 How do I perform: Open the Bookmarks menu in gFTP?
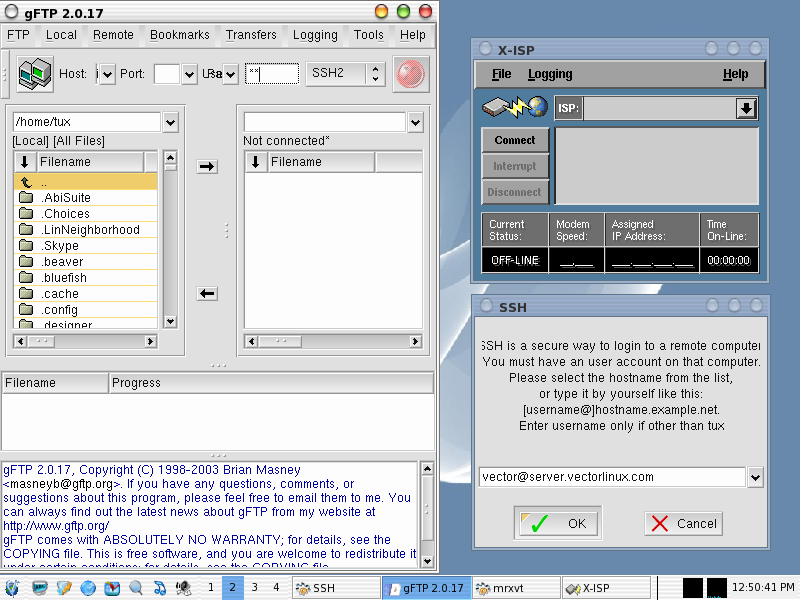(x=180, y=35)
